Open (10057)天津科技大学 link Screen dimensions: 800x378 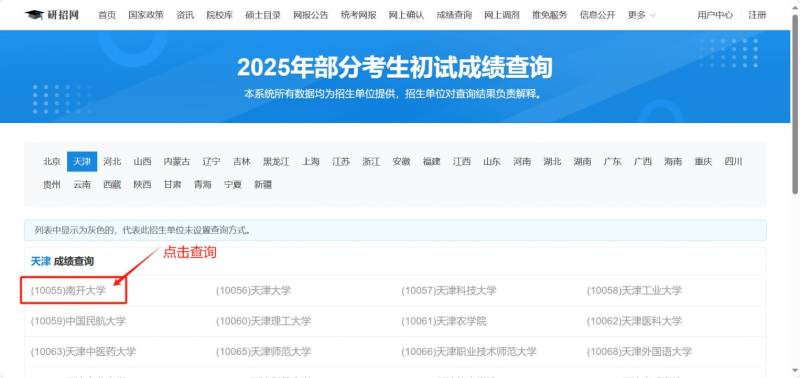pyautogui.click(x=448, y=291)
